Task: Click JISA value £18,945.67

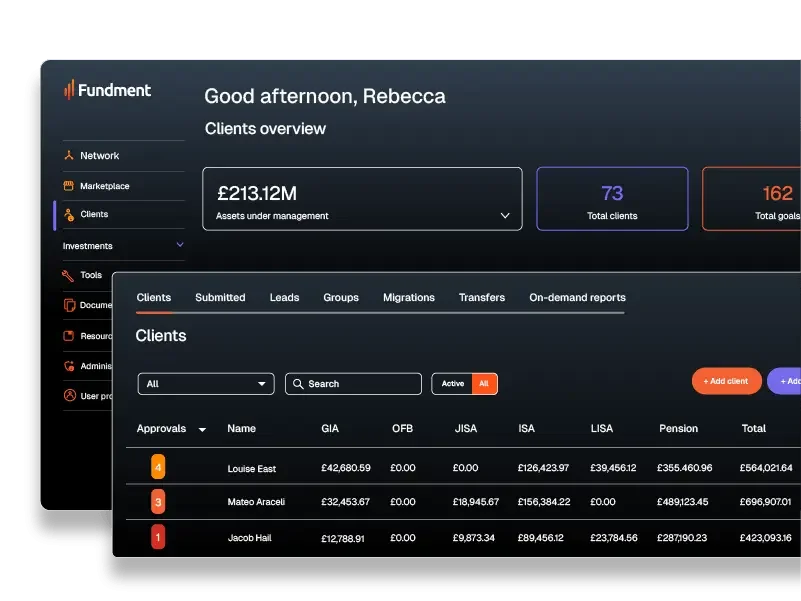Action: [x=476, y=502]
